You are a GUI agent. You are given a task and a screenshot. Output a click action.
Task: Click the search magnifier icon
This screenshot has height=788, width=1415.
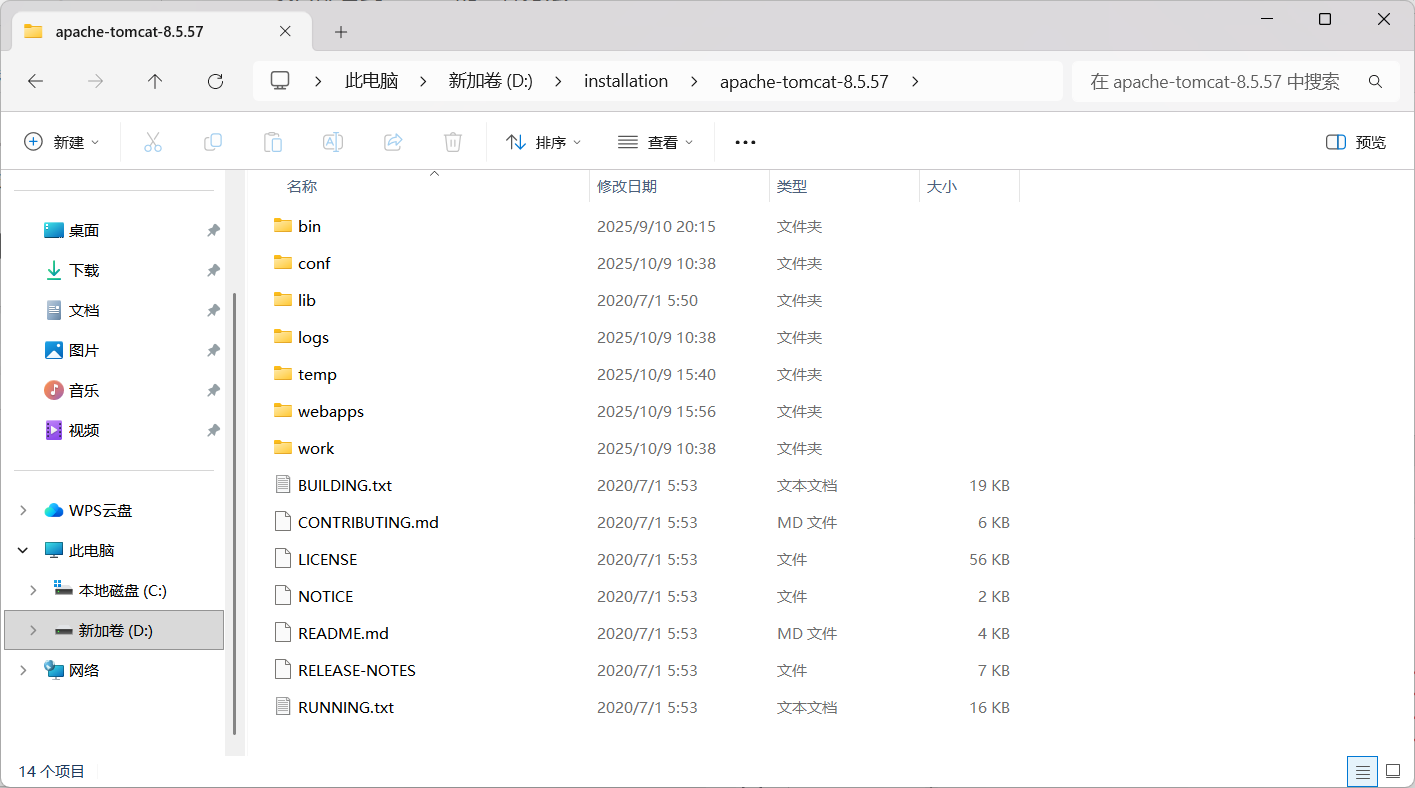point(1375,81)
